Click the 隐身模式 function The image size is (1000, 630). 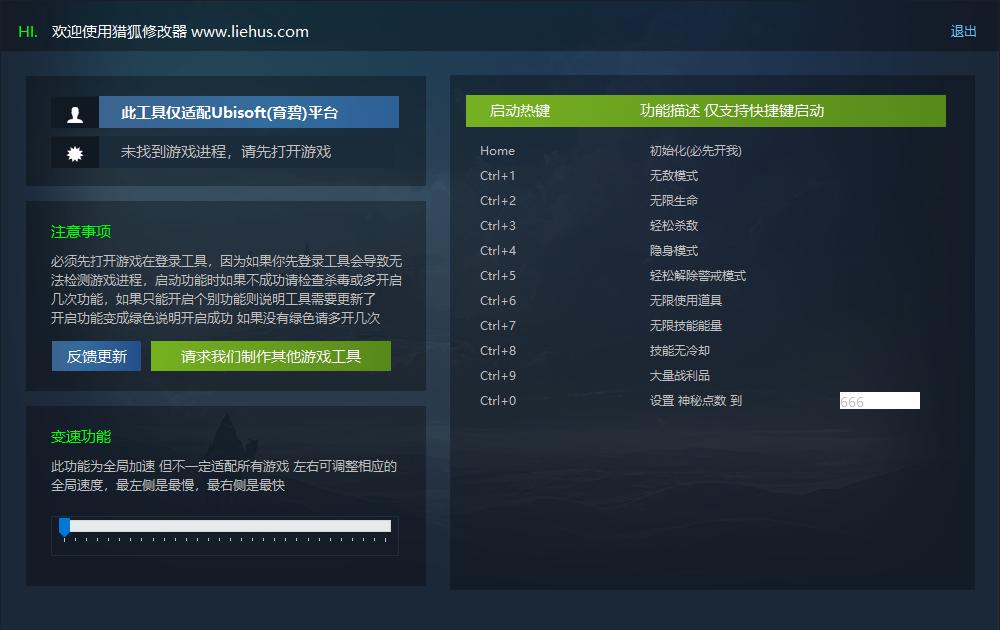click(673, 251)
